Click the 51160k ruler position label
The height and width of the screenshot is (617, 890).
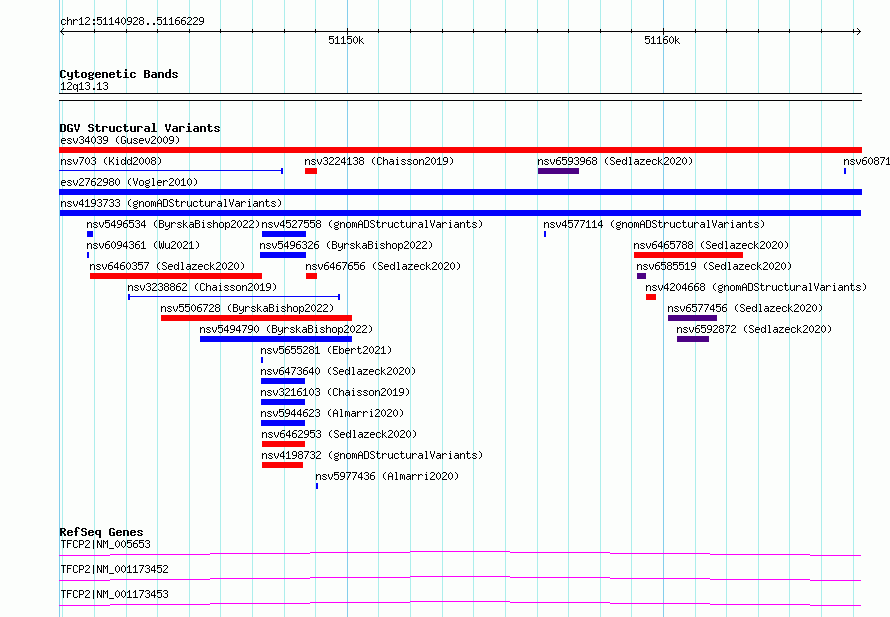click(662, 40)
